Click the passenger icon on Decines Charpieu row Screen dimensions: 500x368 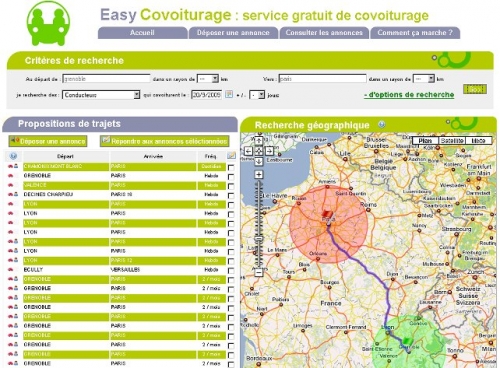[x=16, y=194]
